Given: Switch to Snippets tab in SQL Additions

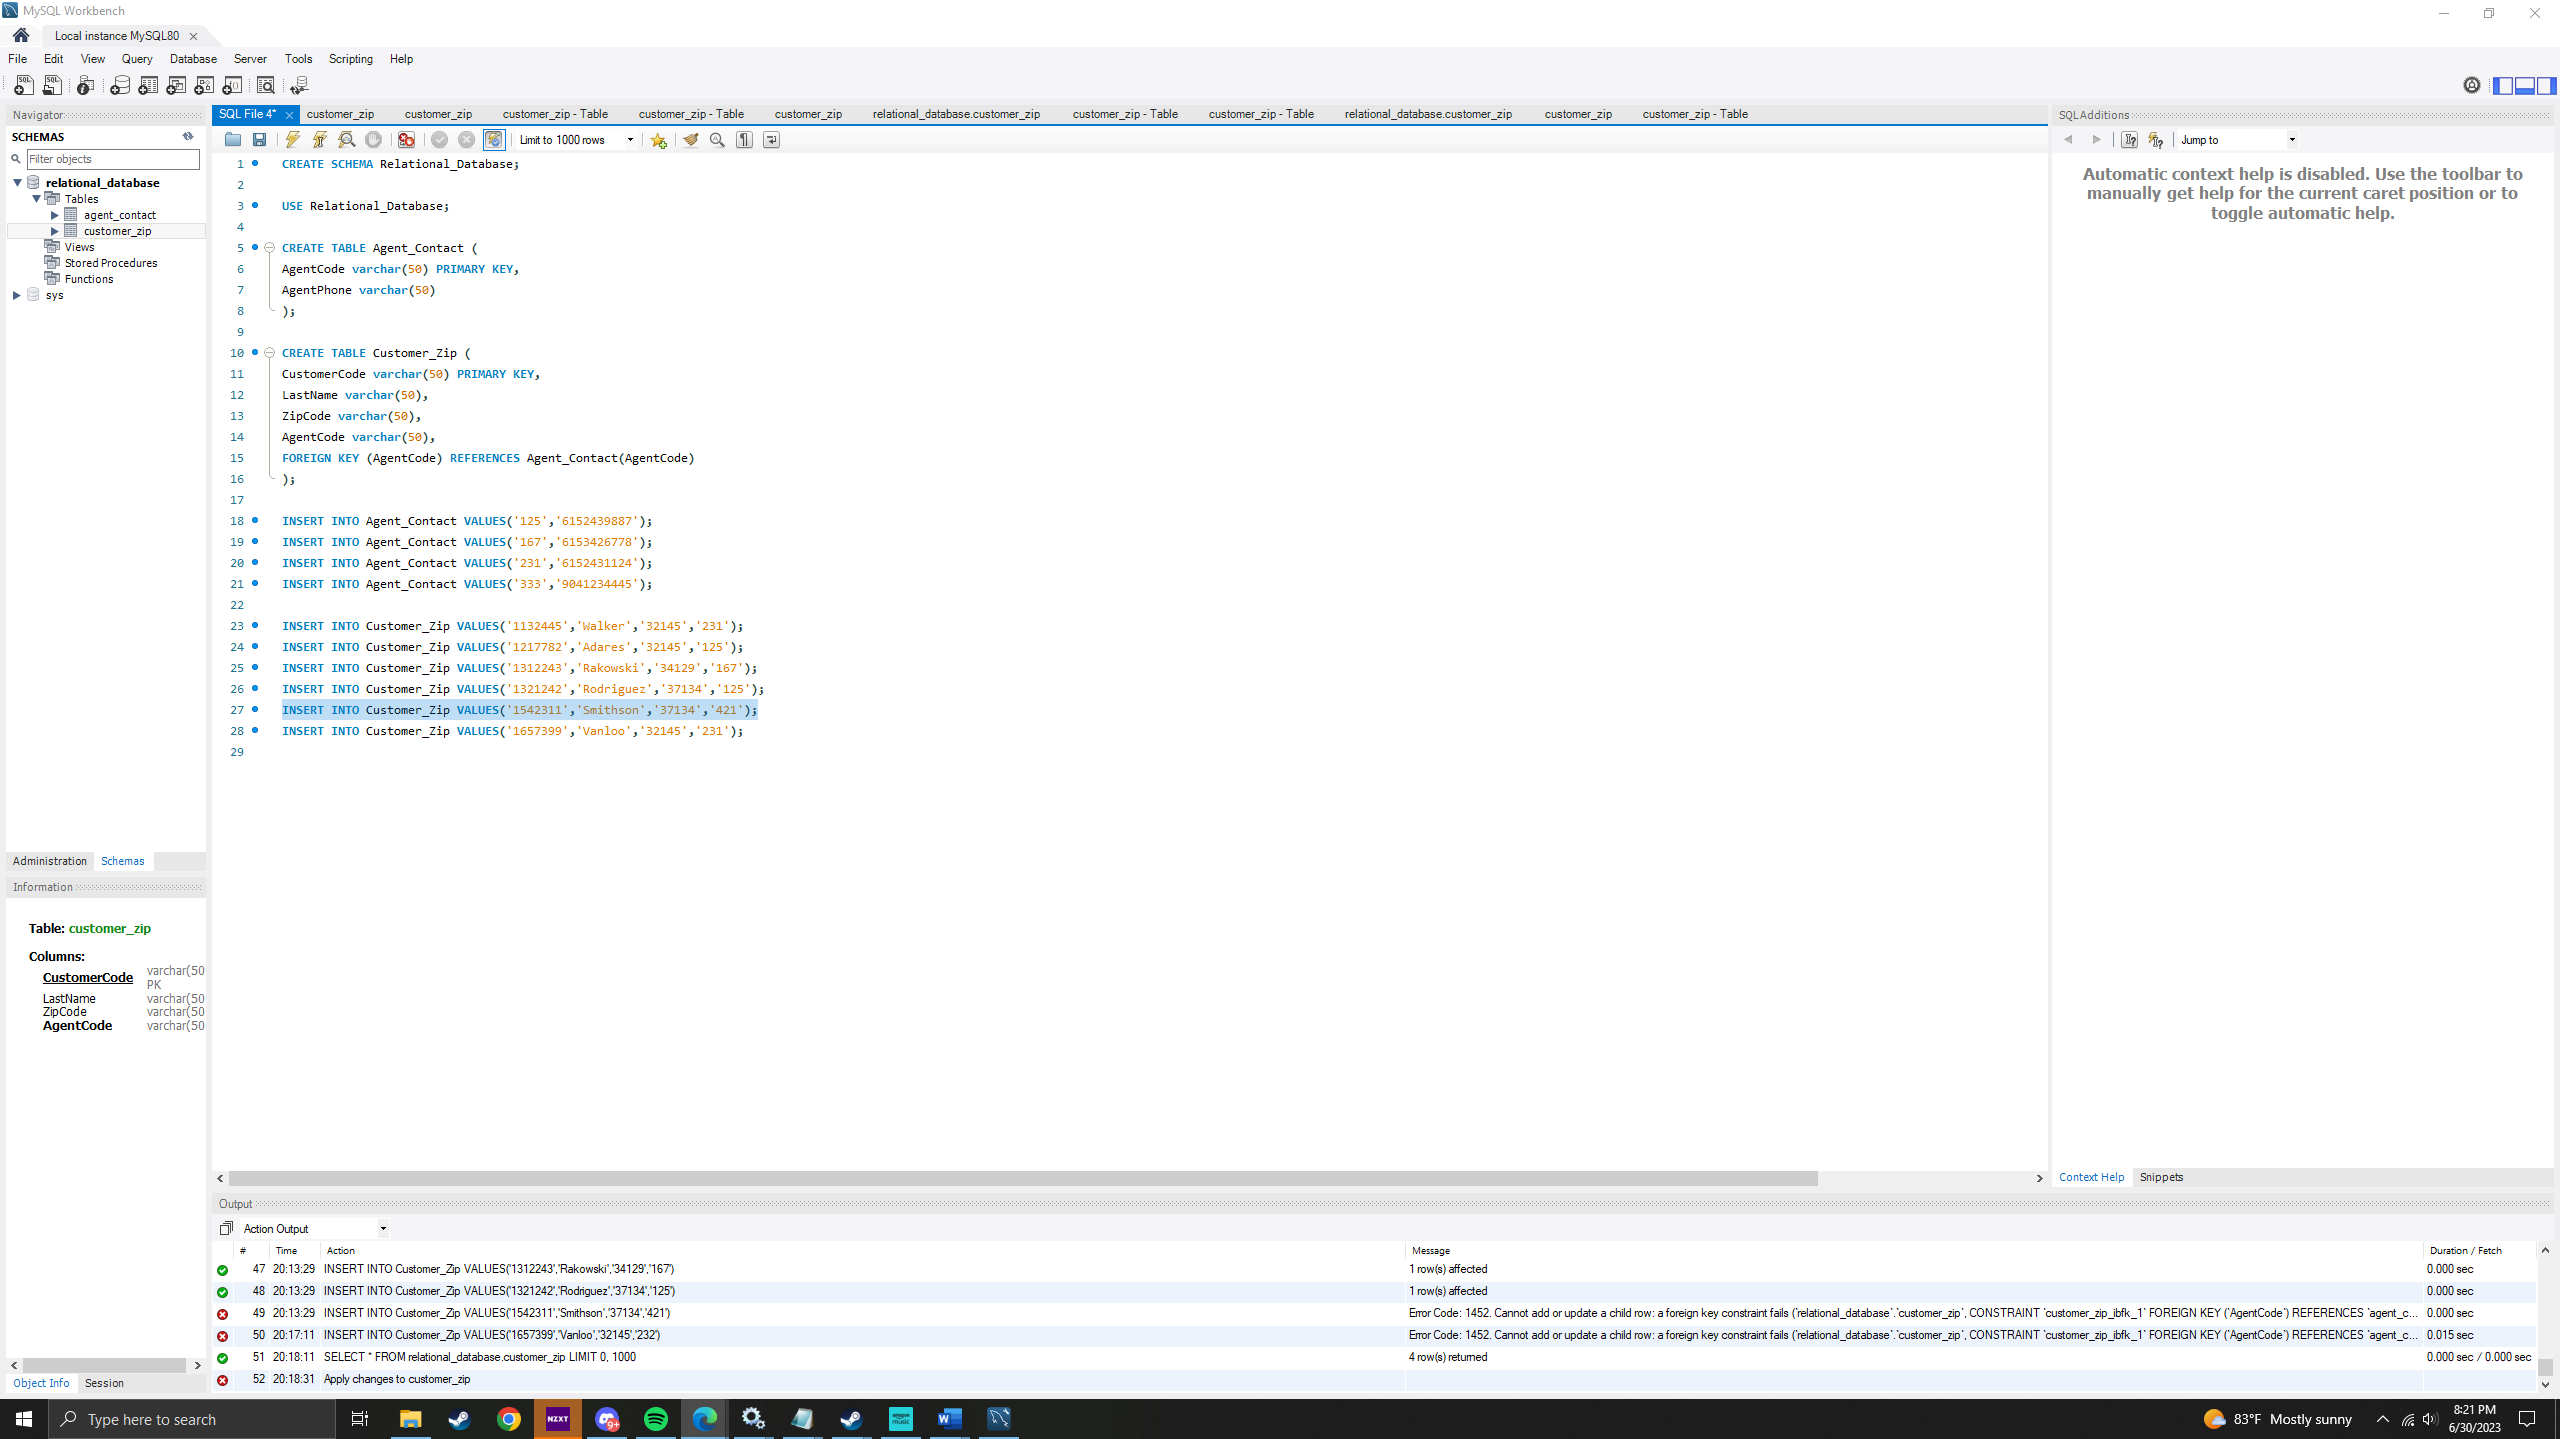Looking at the screenshot, I should [x=2160, y=1177].
